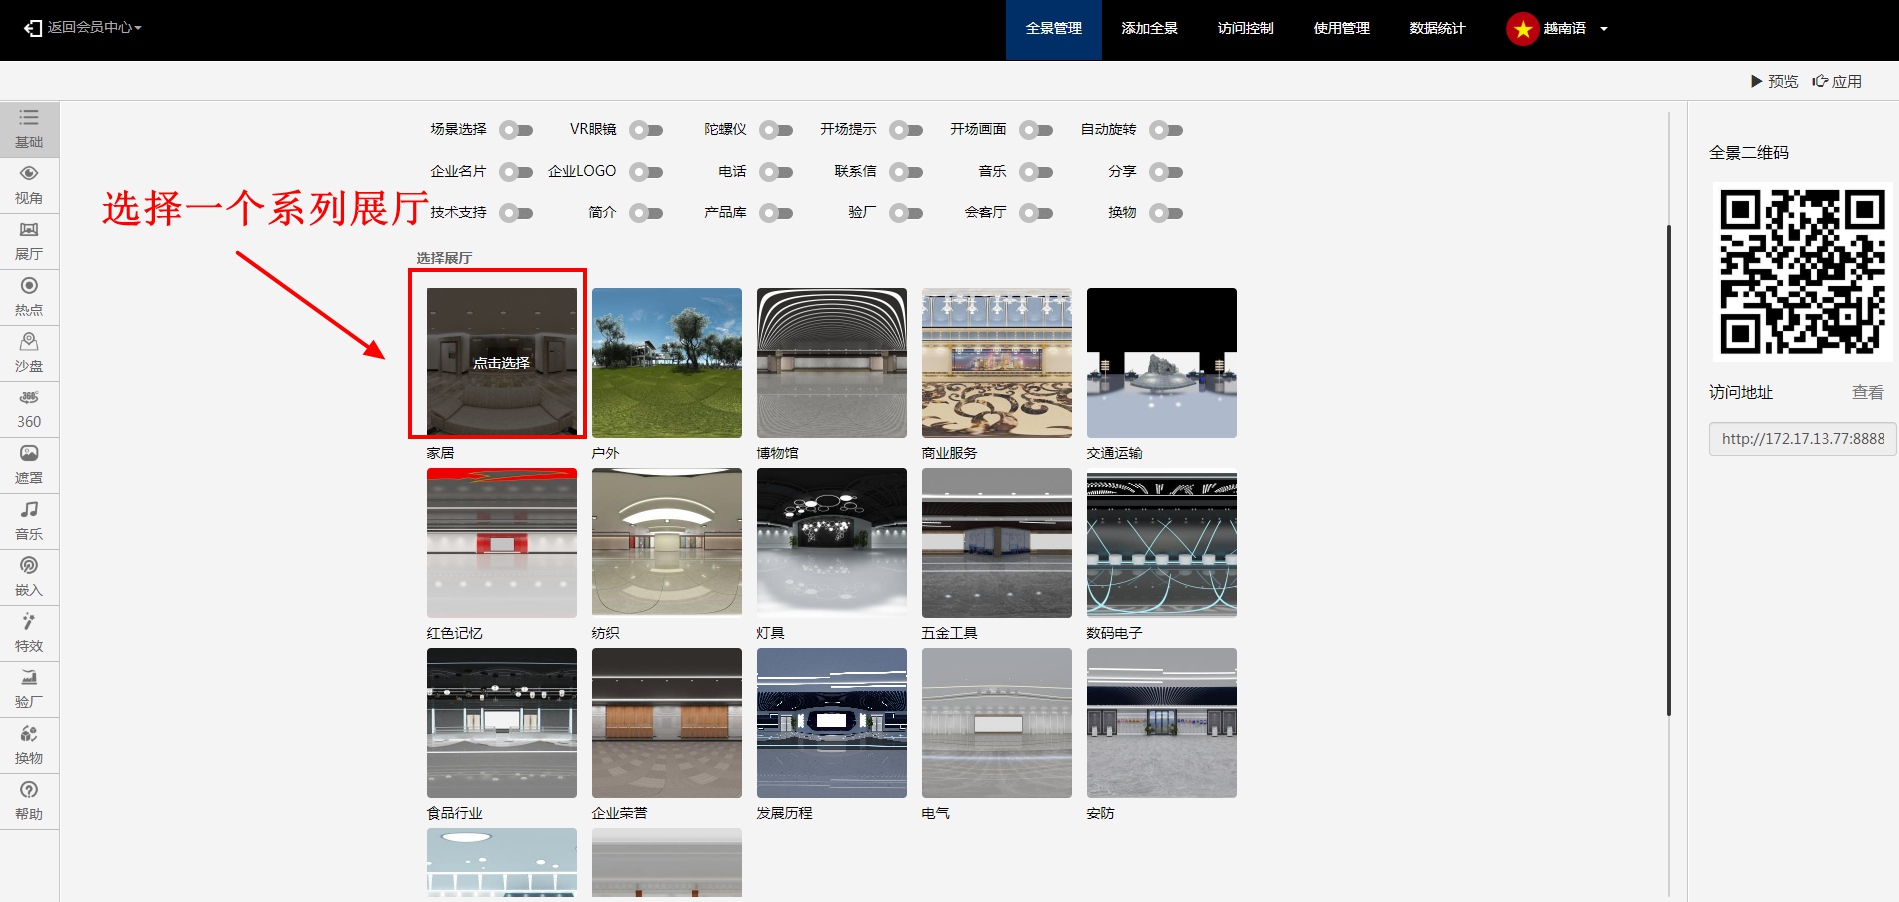Turn on the 自动旋转 switch
Image resolution: width=1899 pixels, height=902 pixels.
tap(1166, 130)
